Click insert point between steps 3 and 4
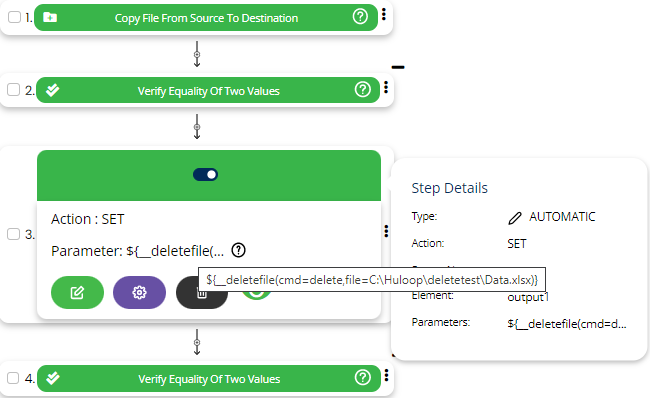This screenshot has width=650, height=398. (197, 342)
